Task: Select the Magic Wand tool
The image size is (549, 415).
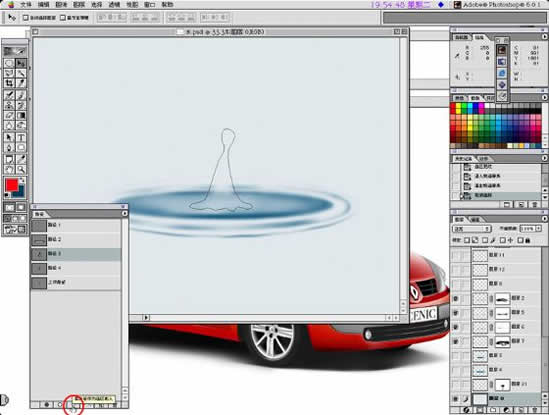Action: click(x=21, y=73)
